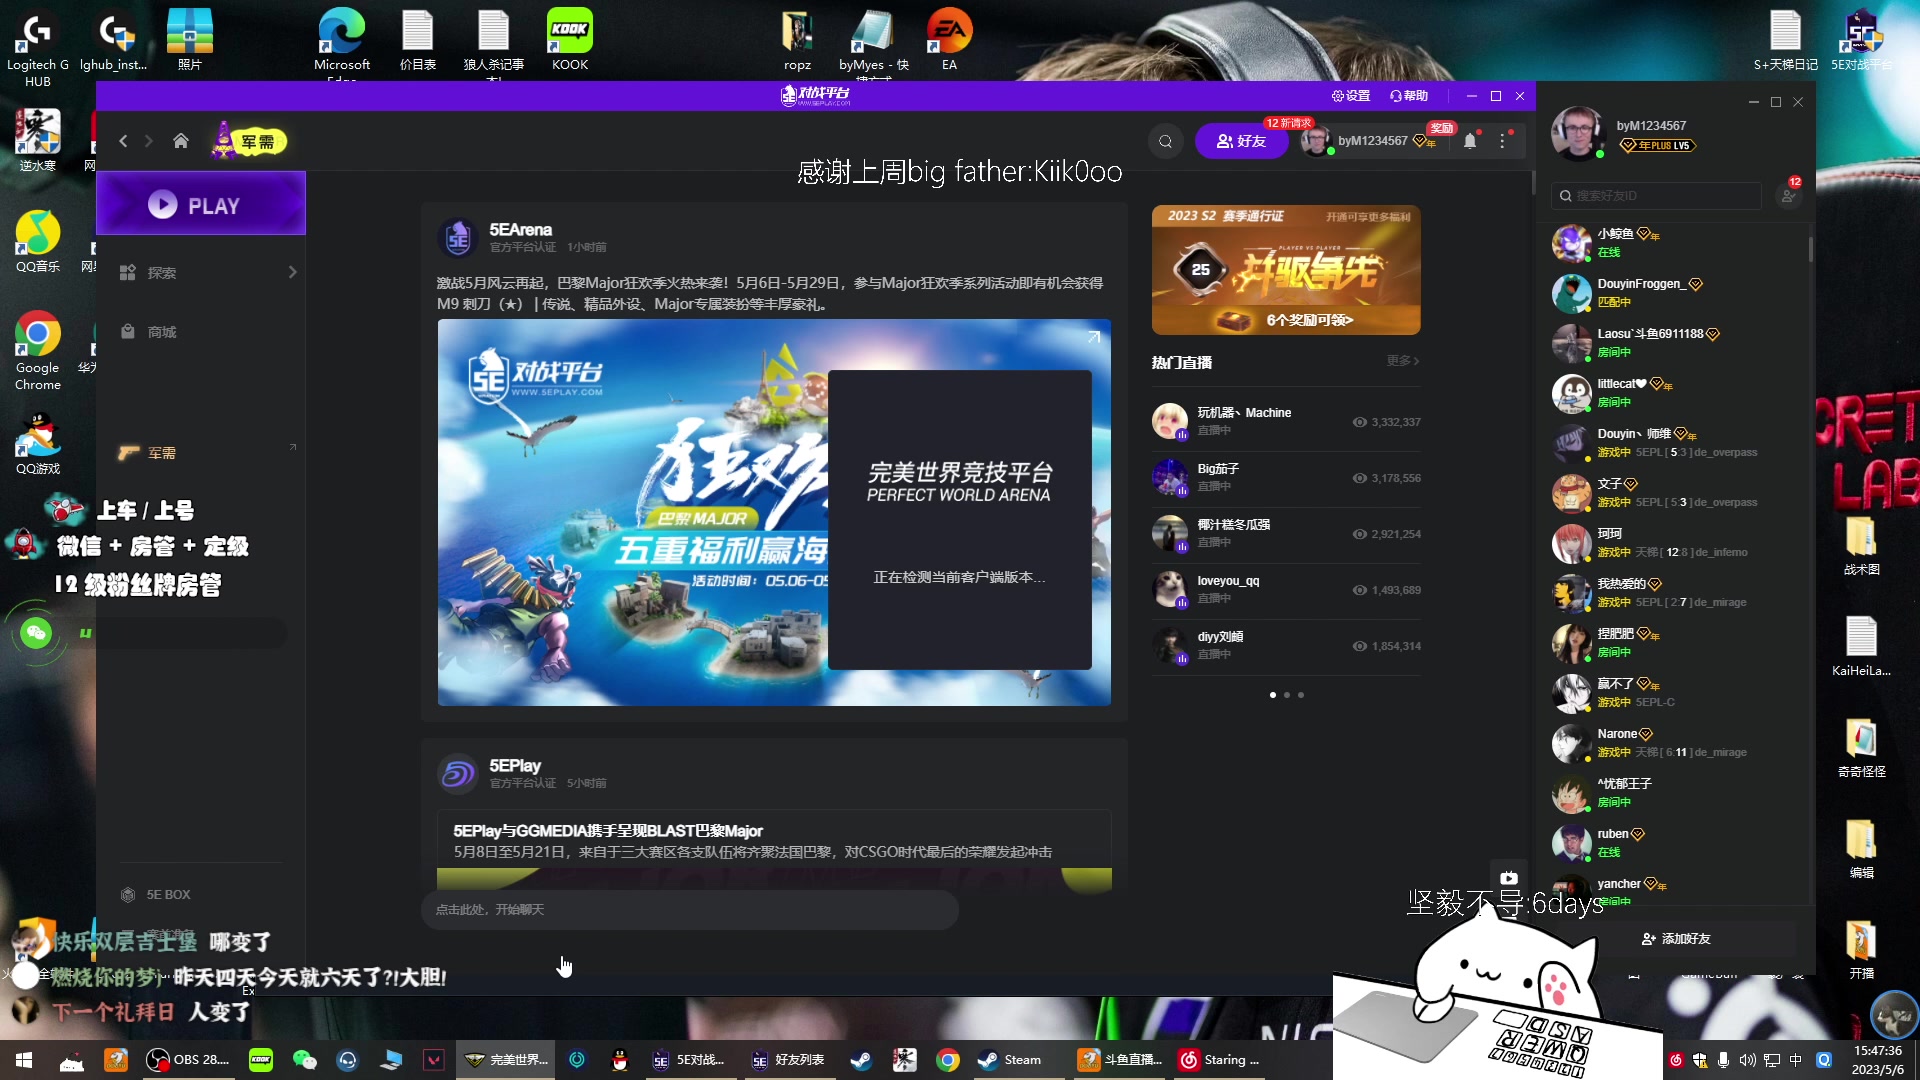The image size is (1920, 1080).
Task: Click the 军需 badge near home icon
Action: click(x=250, y=141)
